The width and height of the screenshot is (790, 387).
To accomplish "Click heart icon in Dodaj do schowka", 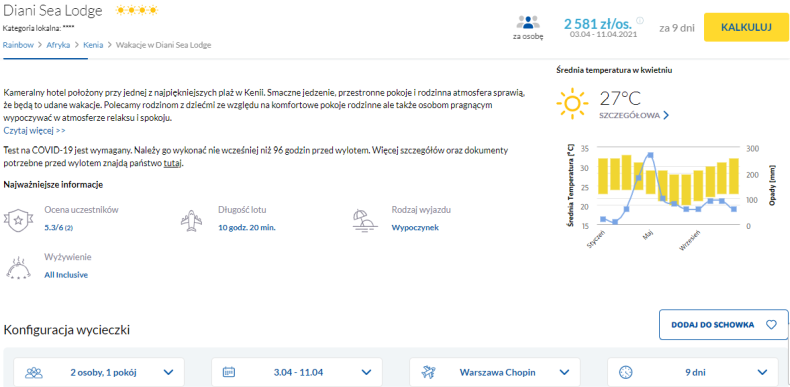I will 771,325.
